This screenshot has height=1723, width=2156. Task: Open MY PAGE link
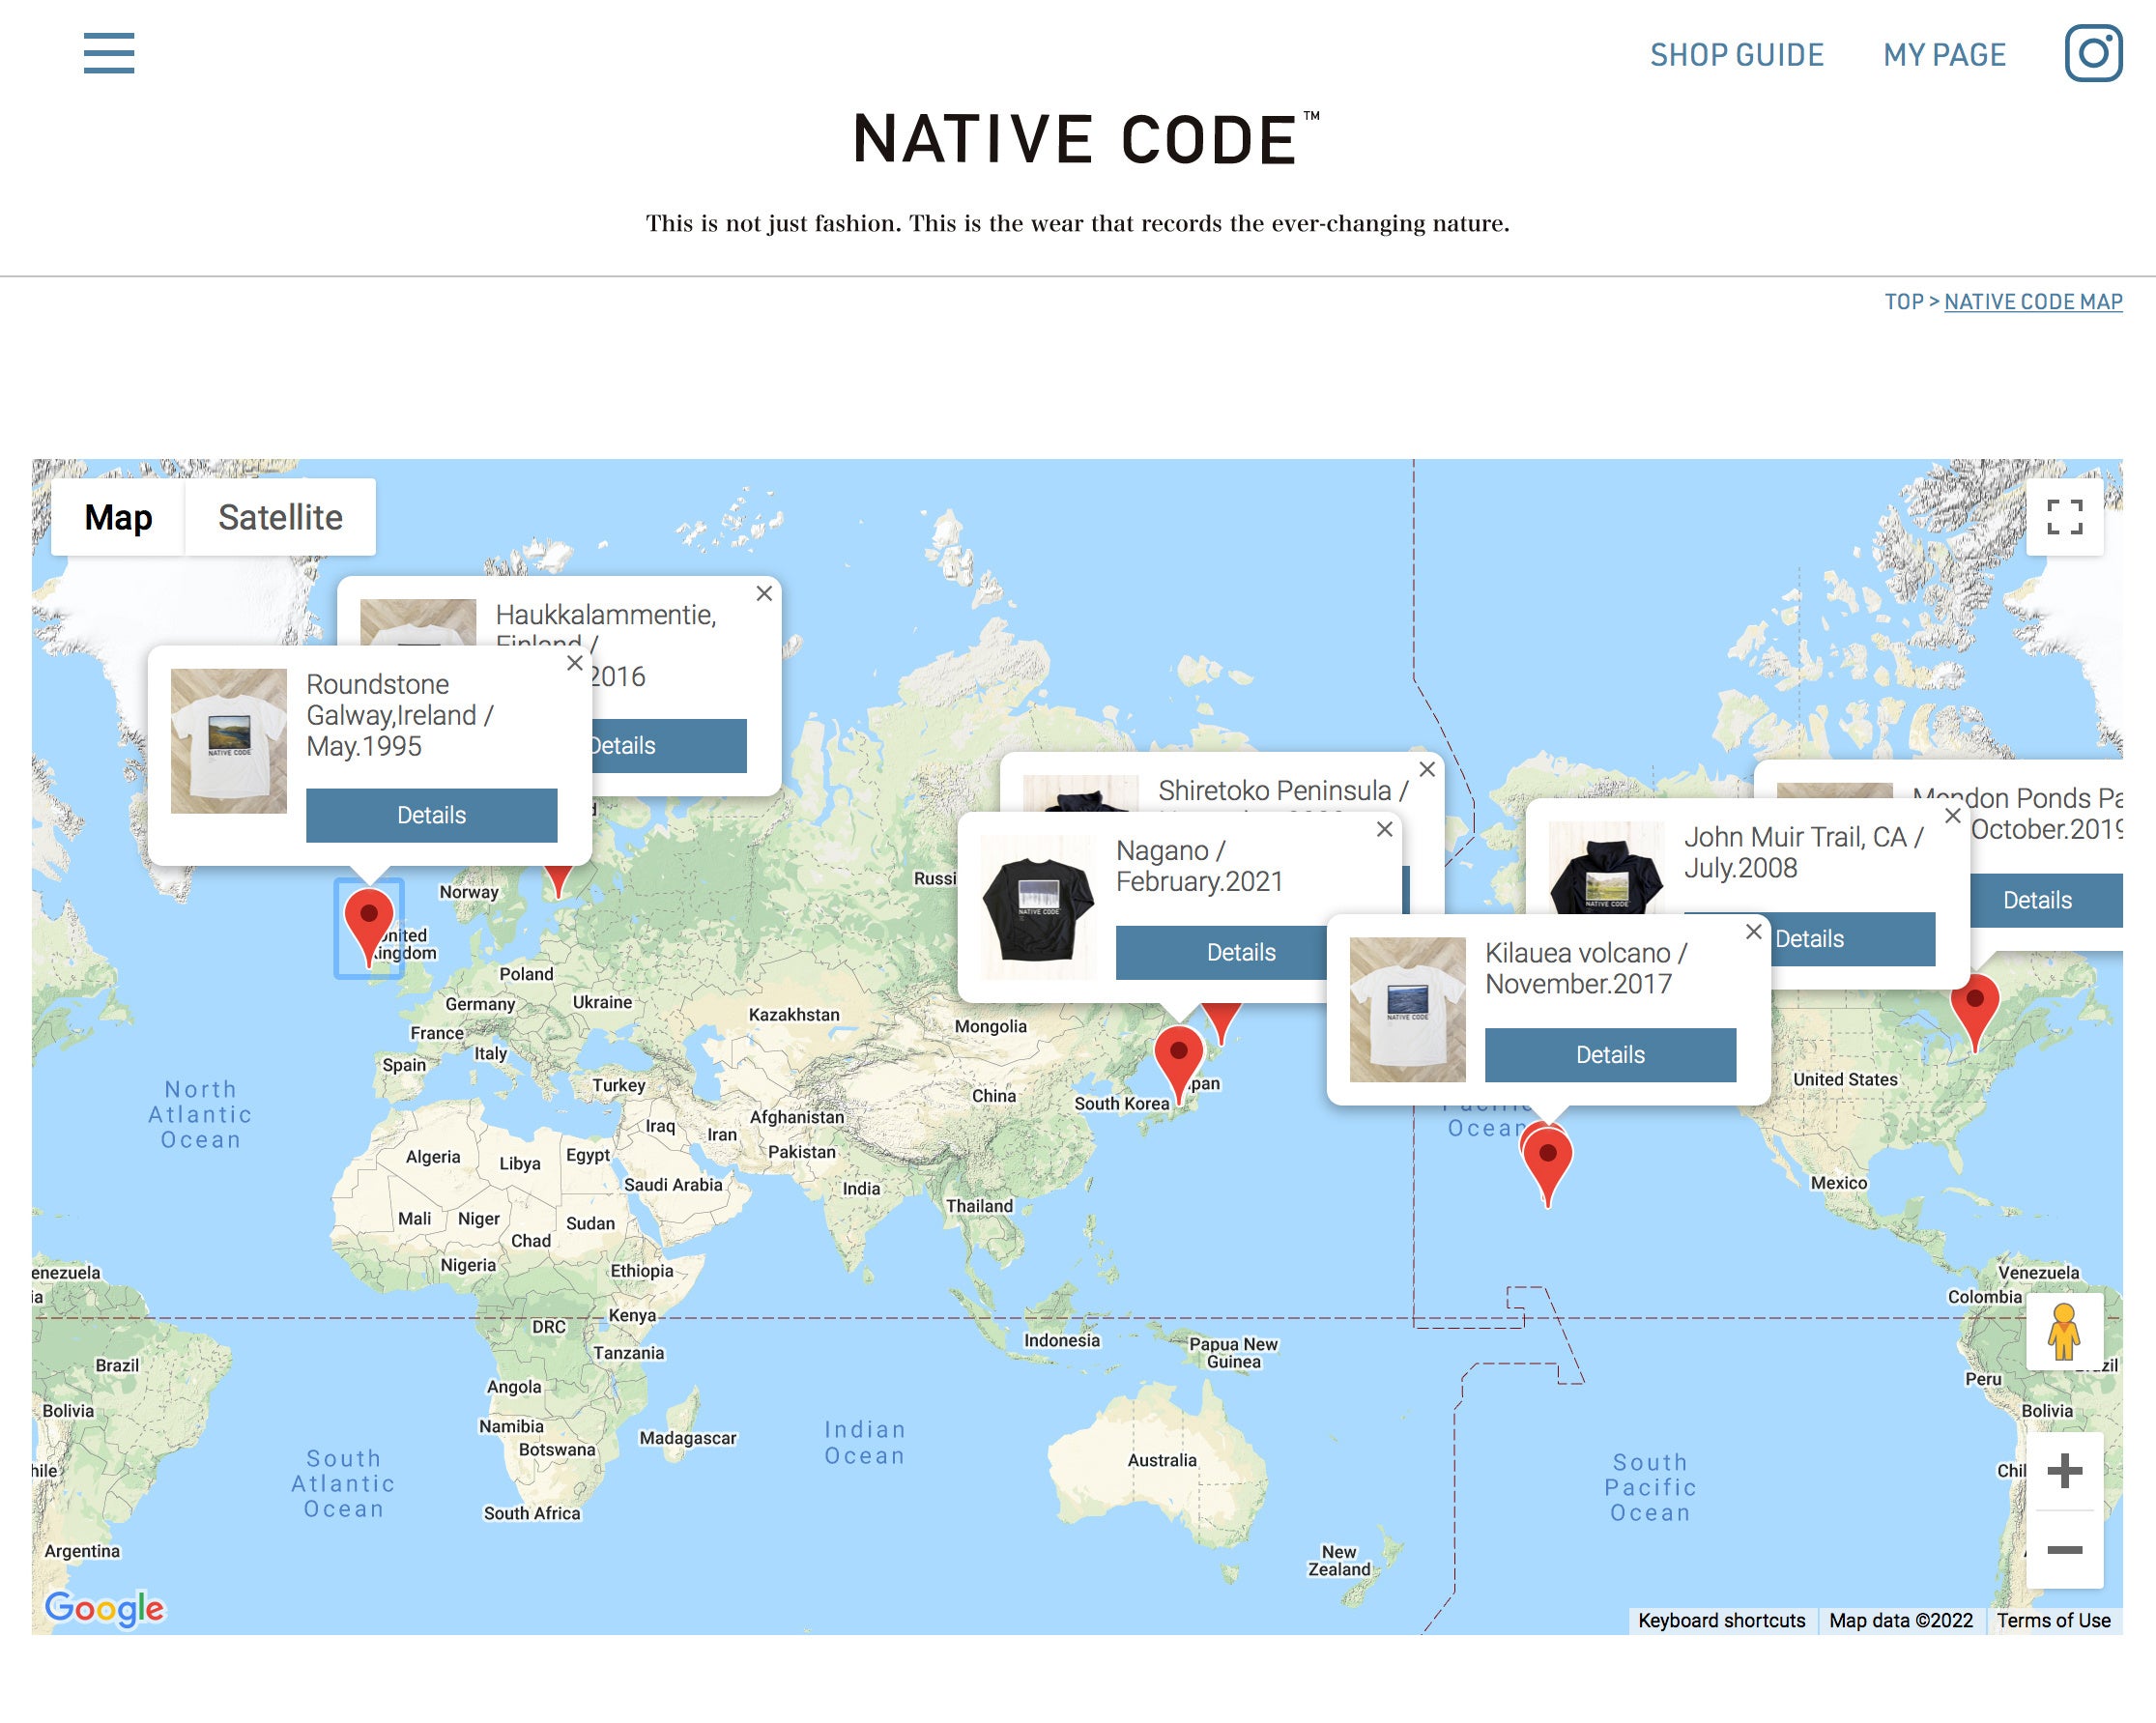coord(1944,55)
